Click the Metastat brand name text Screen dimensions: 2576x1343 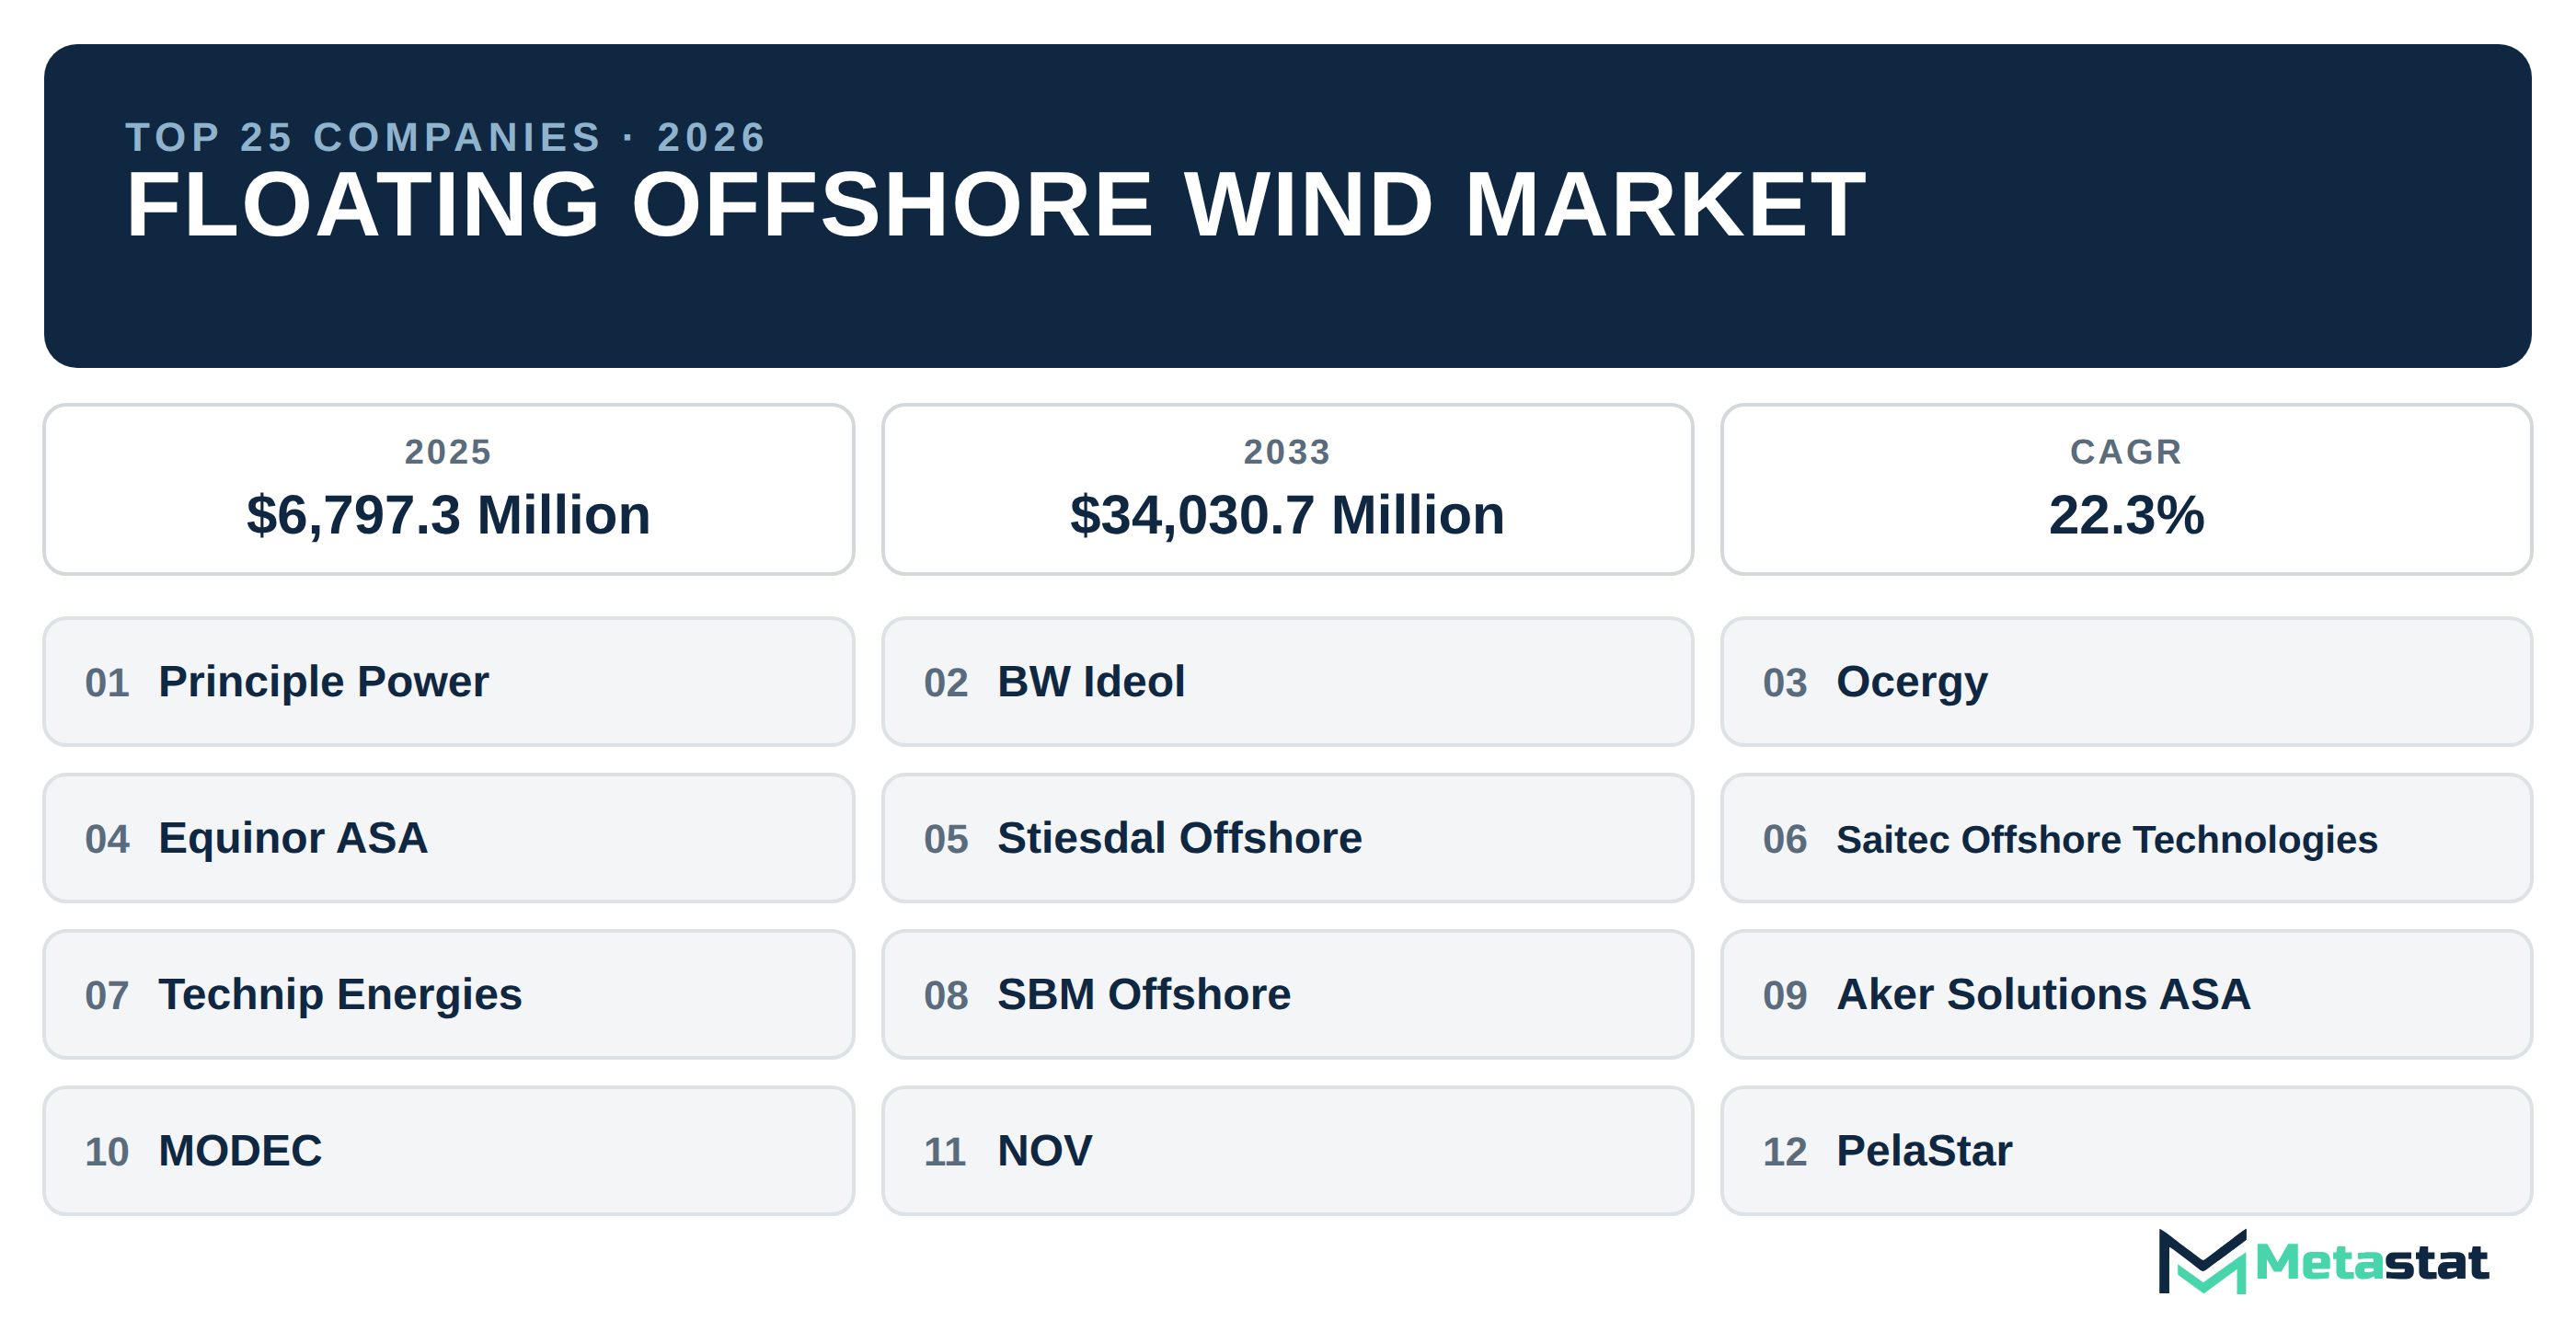tap(2372, 1263)
